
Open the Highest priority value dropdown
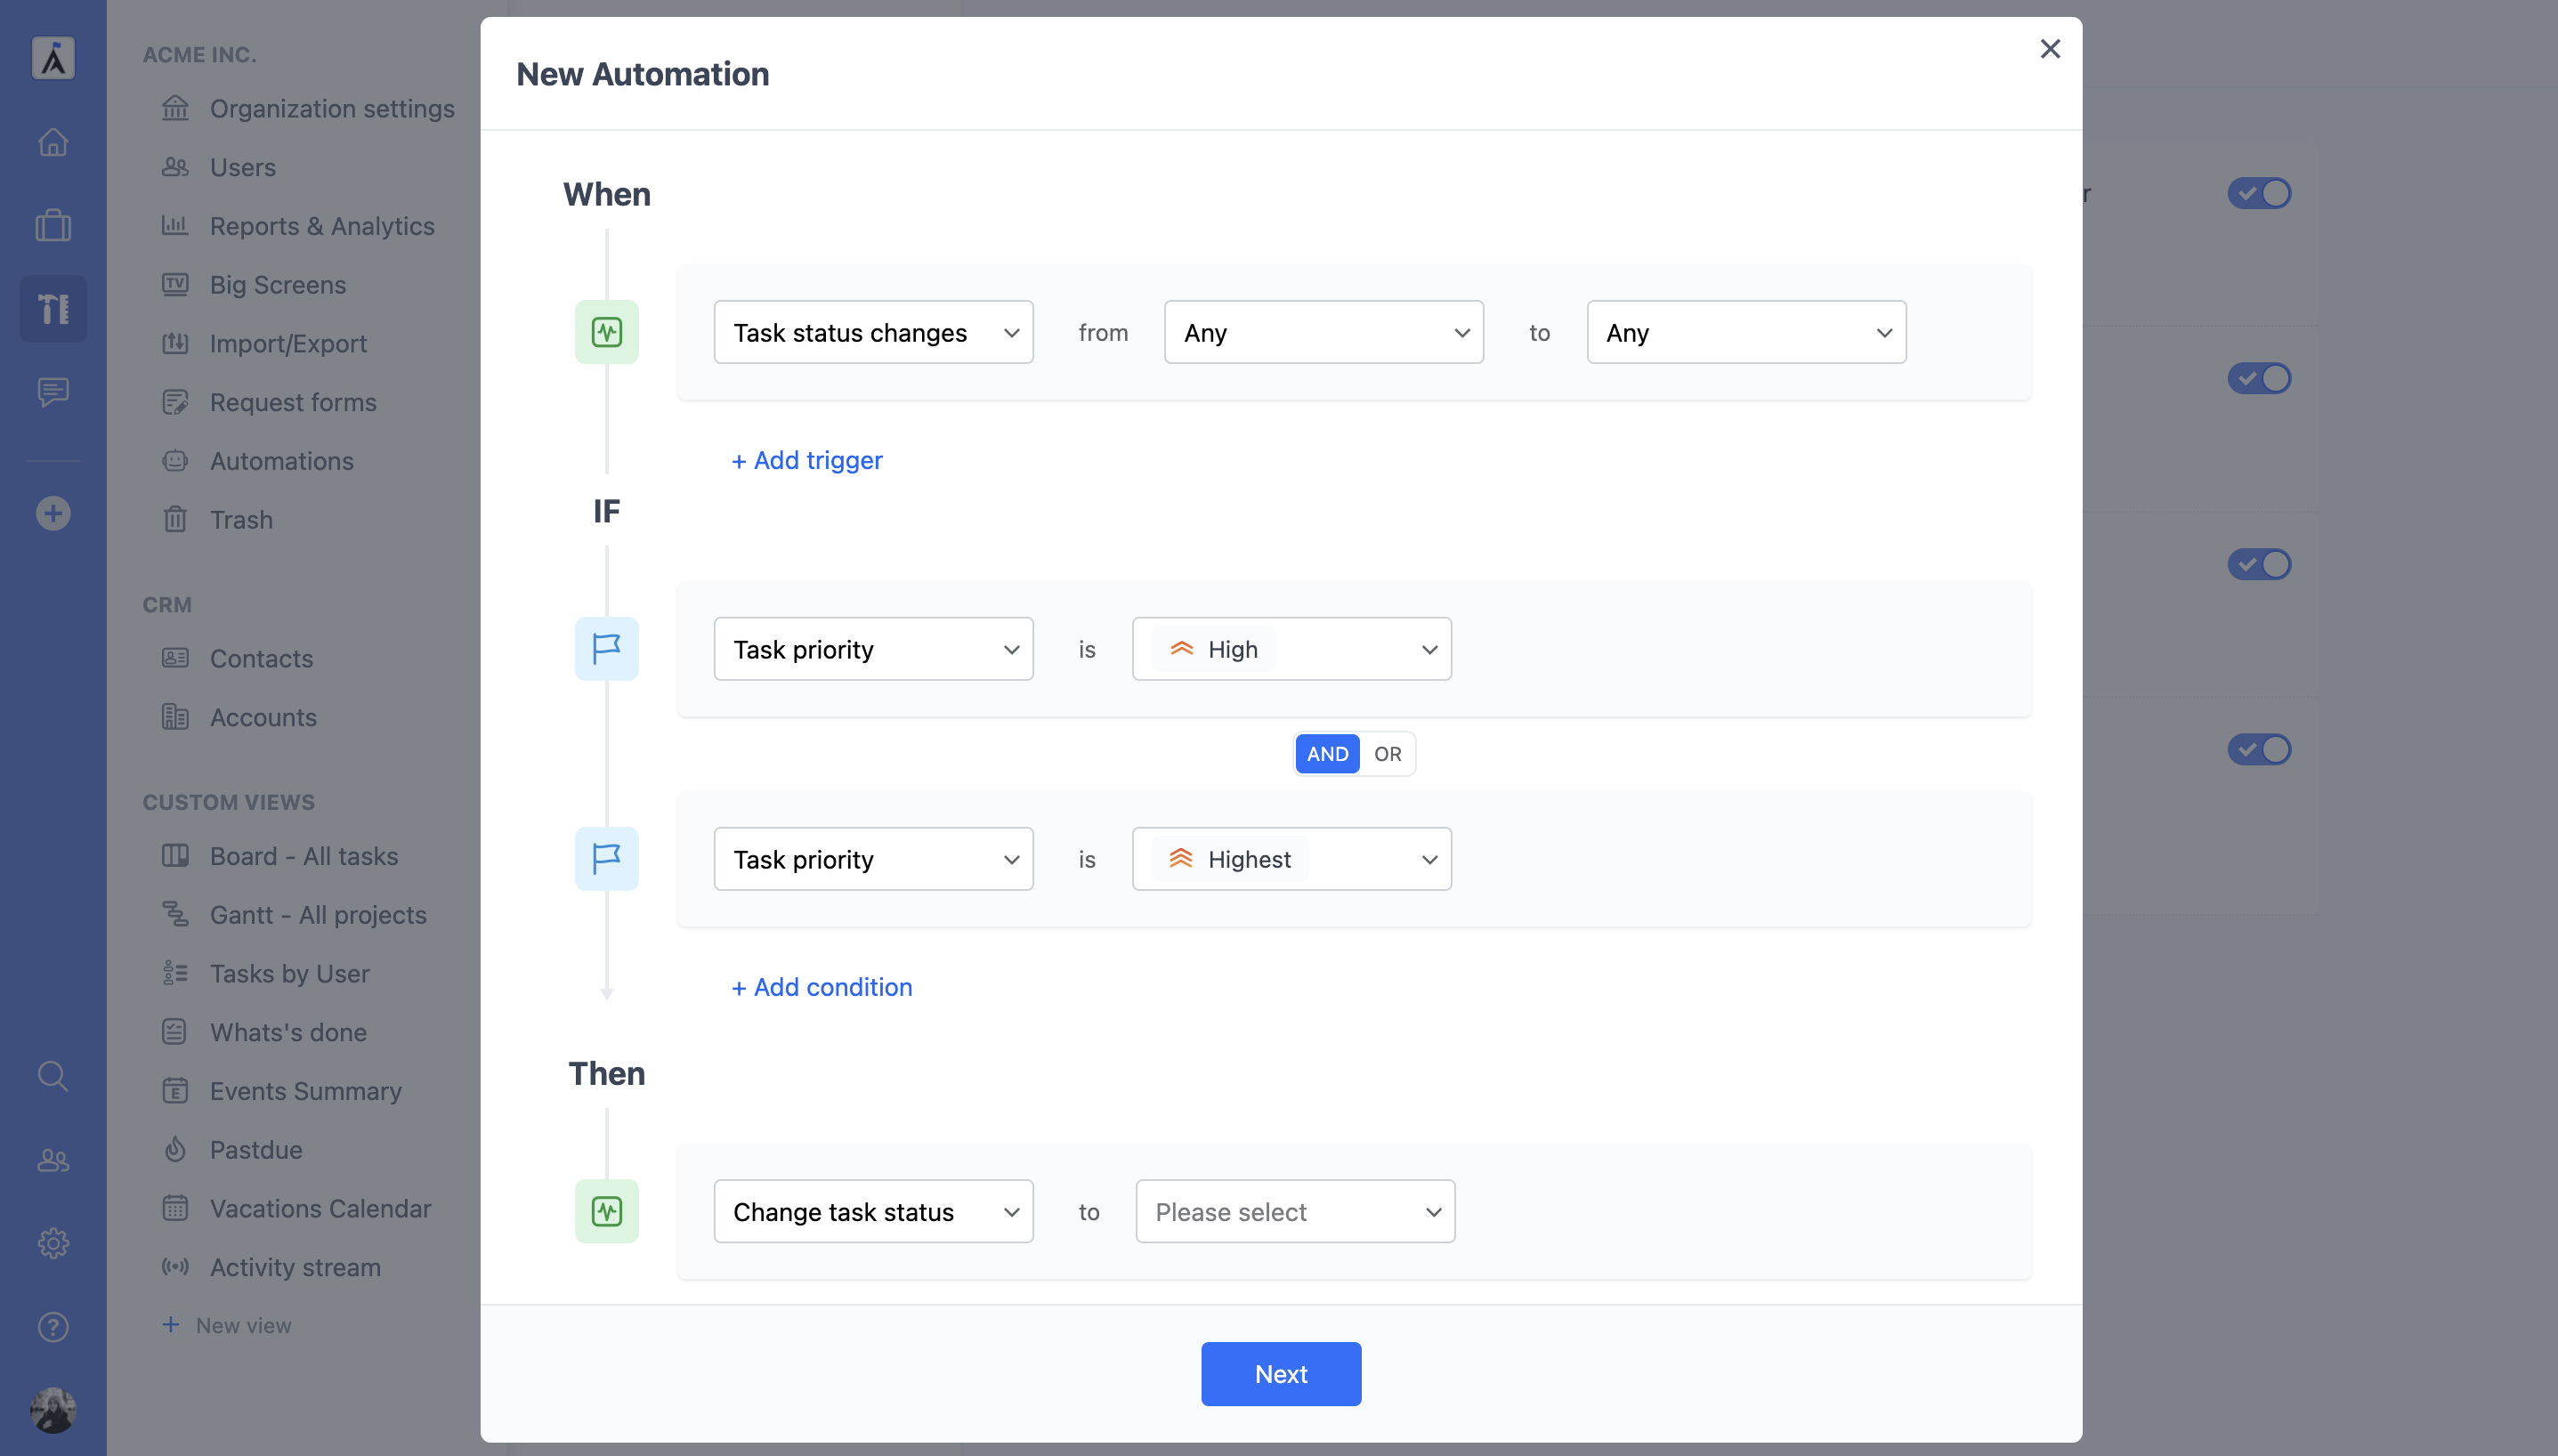(x=1291, y=859)
